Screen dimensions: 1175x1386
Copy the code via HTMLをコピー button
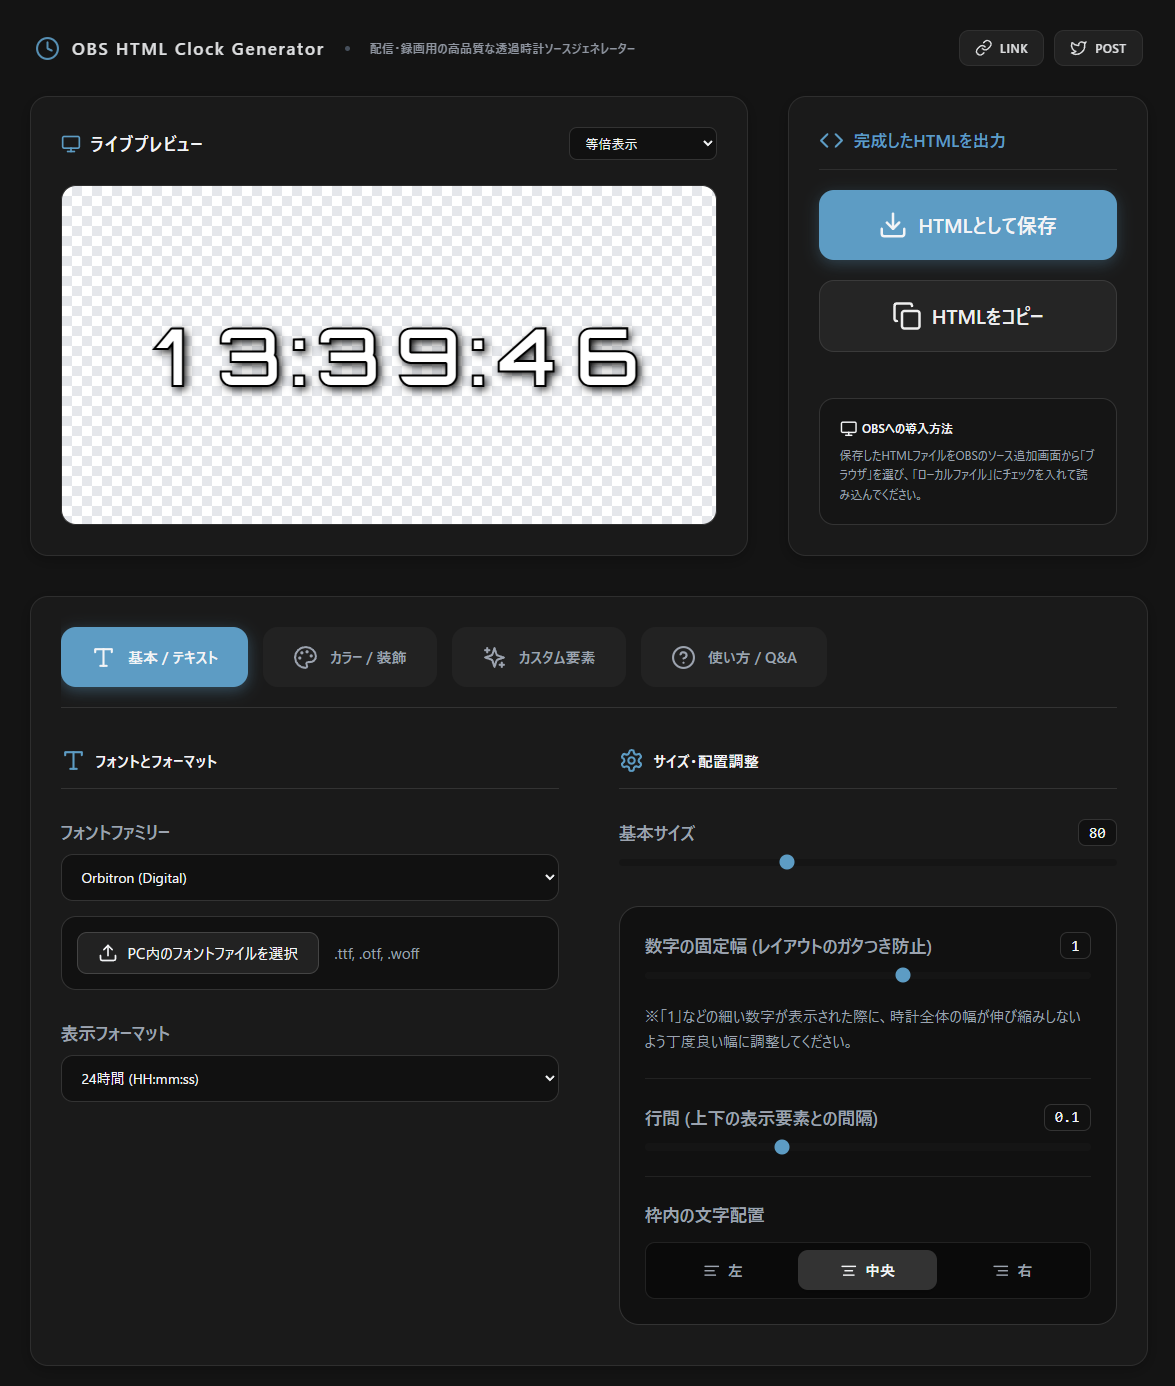(968, 316)
